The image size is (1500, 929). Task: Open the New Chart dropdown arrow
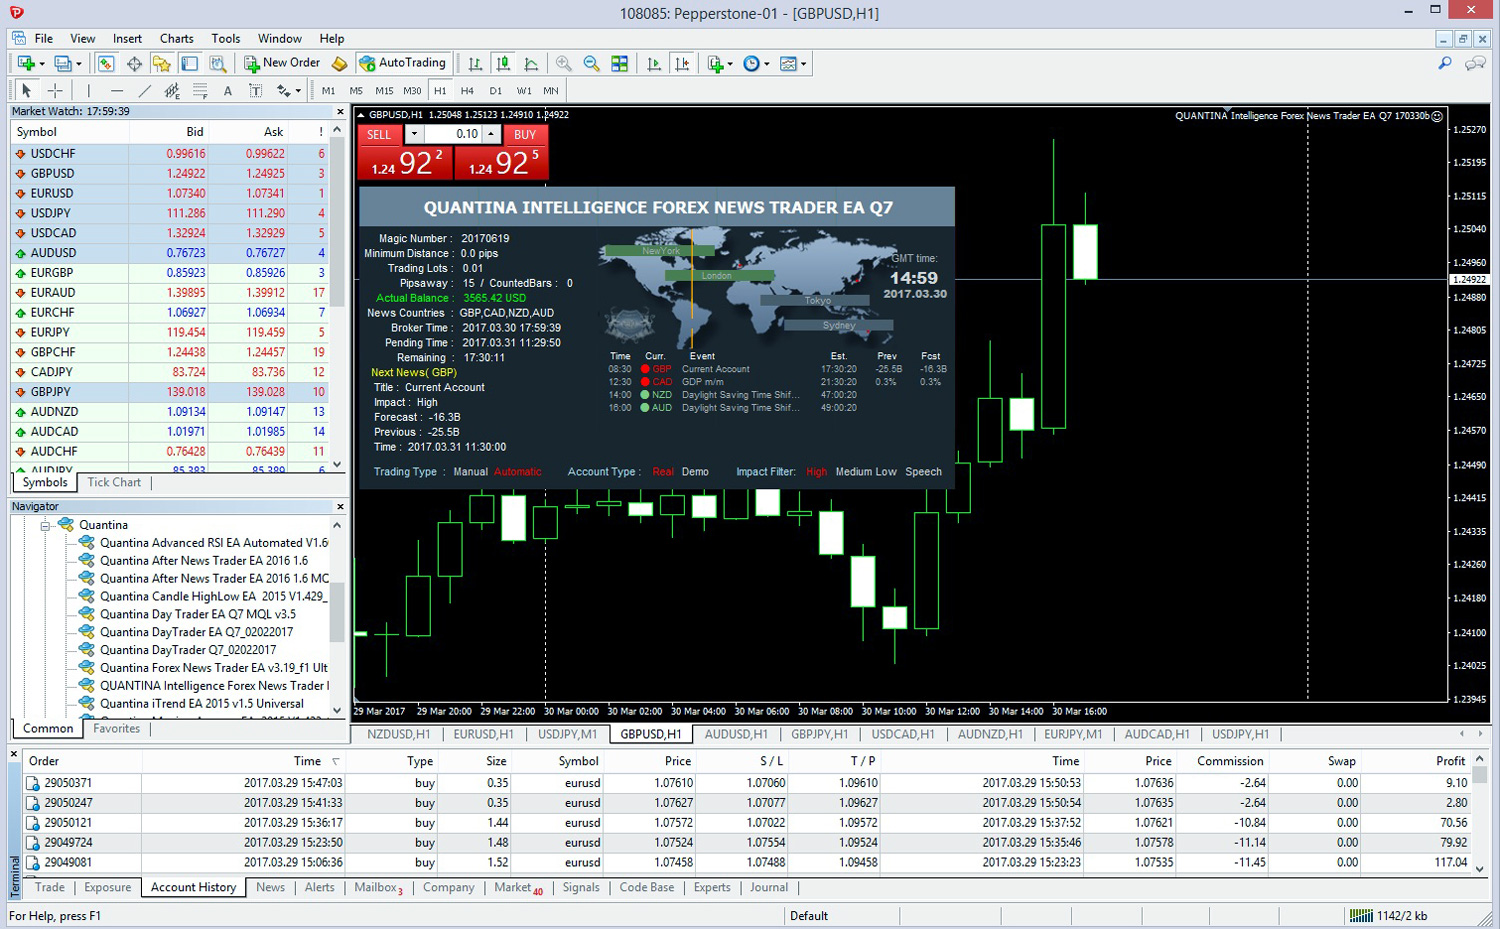coord(41,64)
